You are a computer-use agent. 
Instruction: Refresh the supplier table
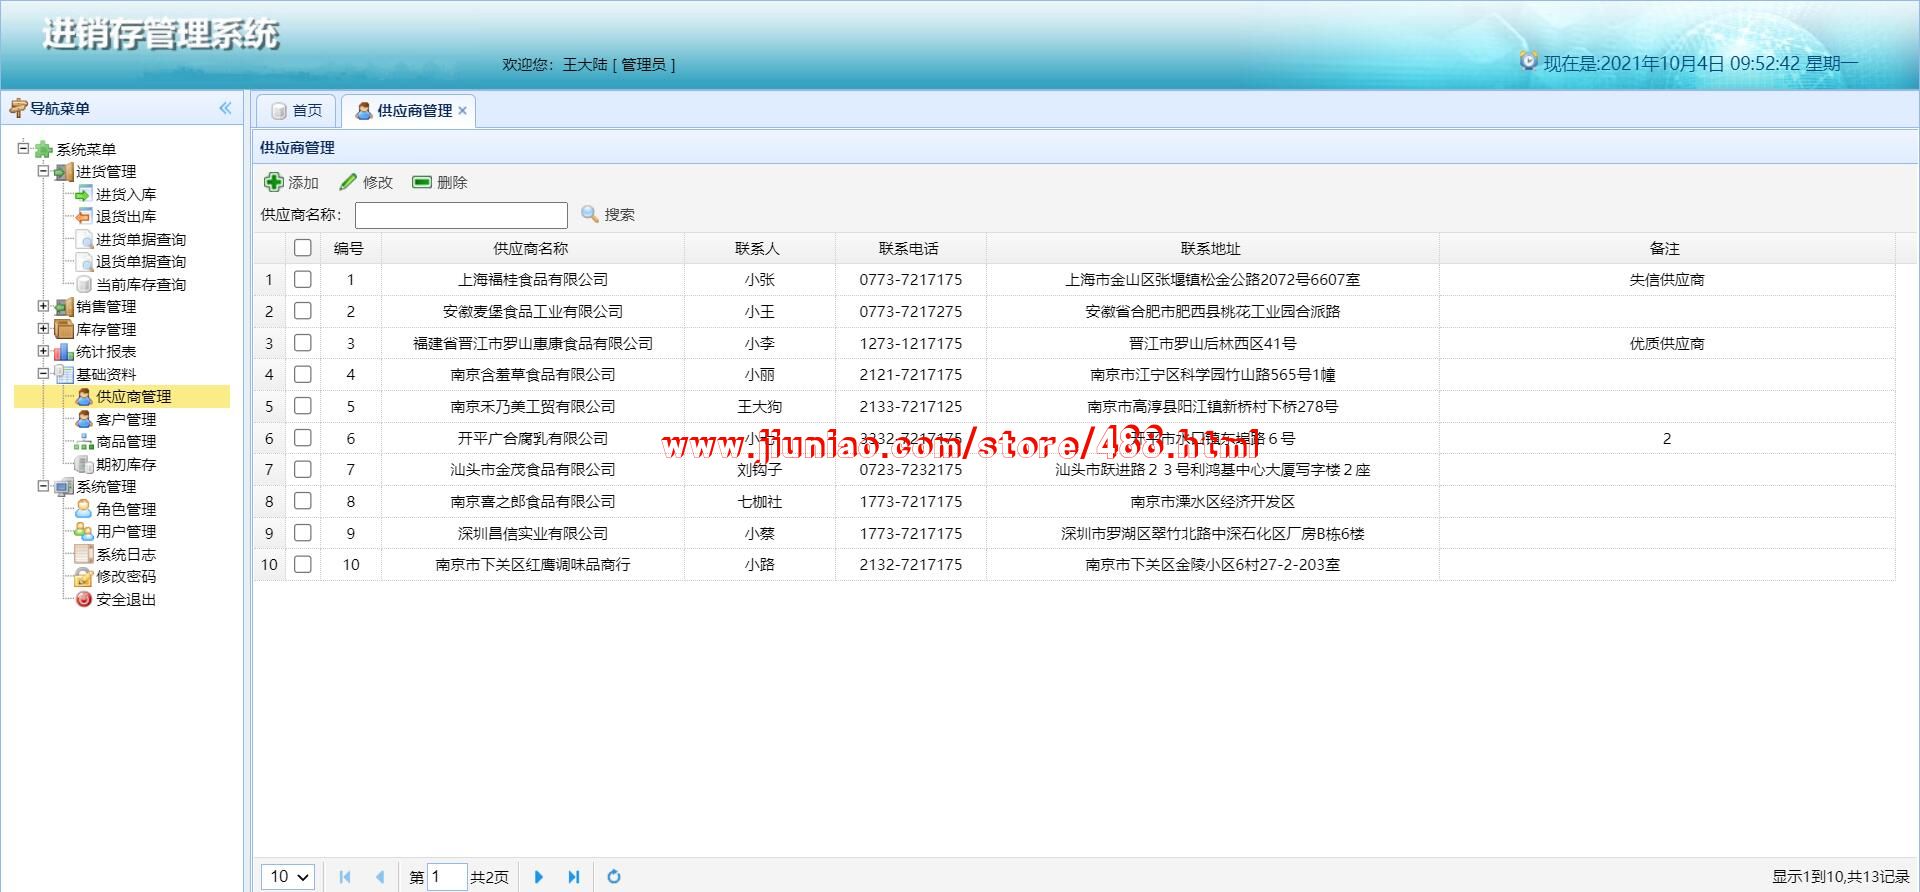pyautogui.click(x=614, y=877)
